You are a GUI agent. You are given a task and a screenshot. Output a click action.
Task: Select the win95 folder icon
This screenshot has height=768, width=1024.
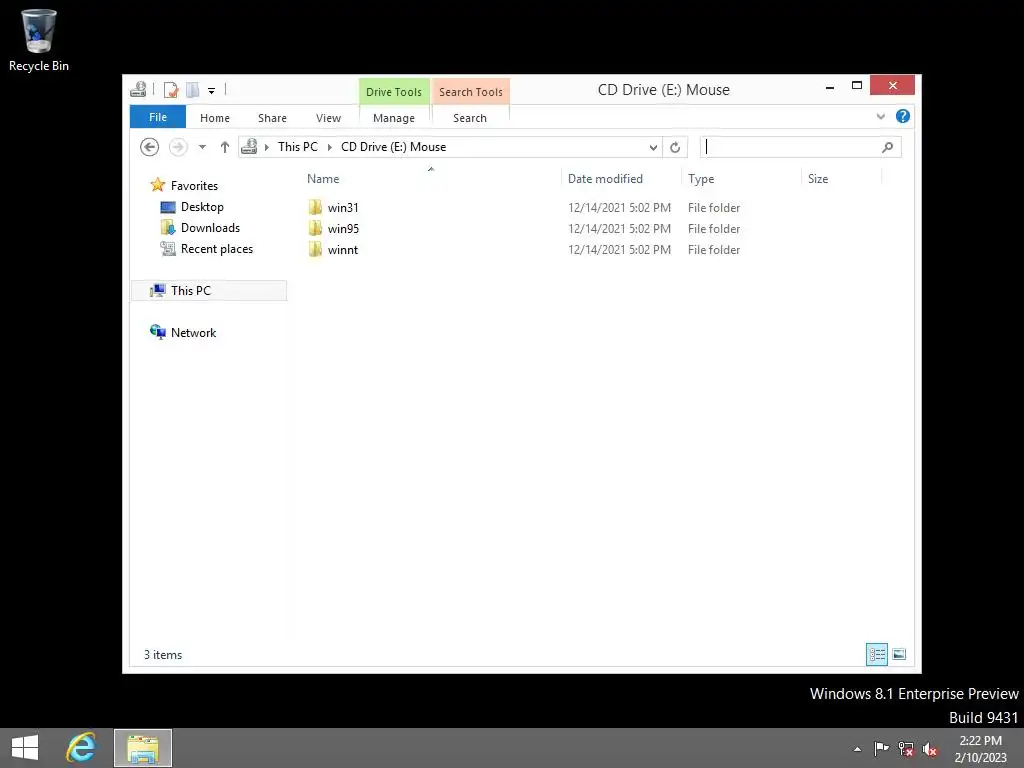click(x=315, y=229)
